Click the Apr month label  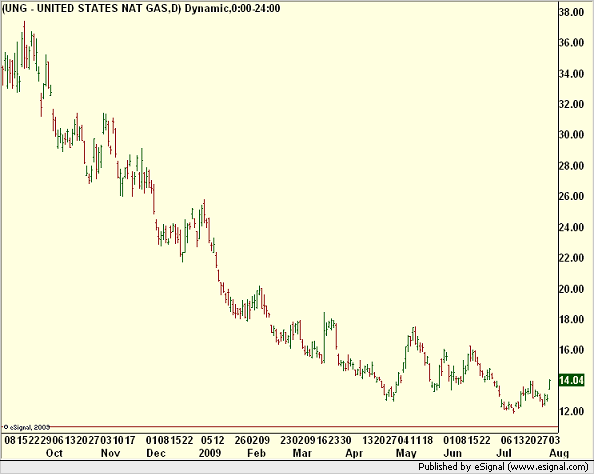click(x=354, y=453)
